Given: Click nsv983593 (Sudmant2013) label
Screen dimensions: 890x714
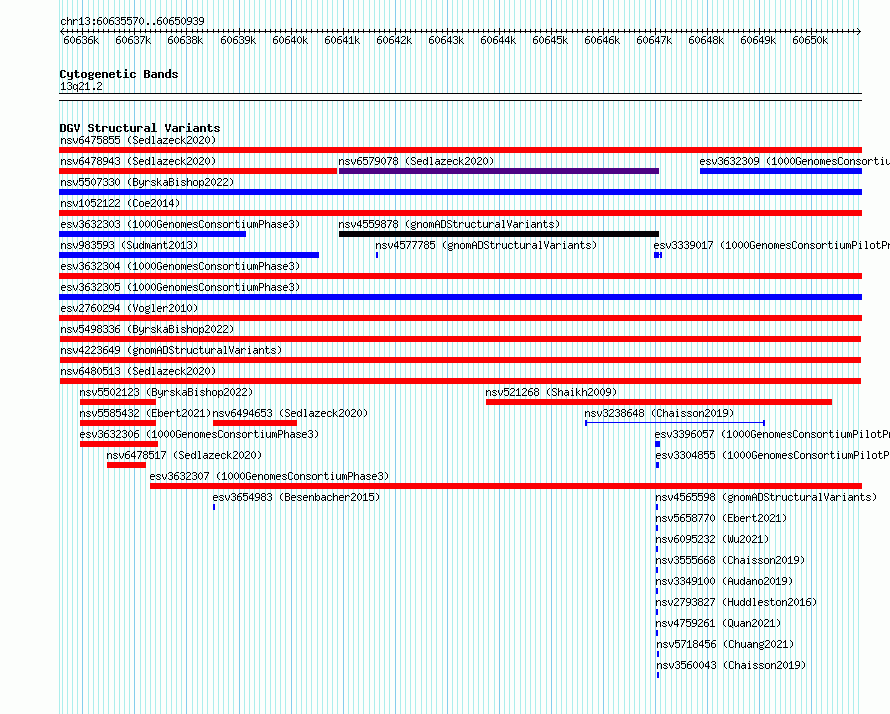Looking at the screenshot, I should click(129, 245).
